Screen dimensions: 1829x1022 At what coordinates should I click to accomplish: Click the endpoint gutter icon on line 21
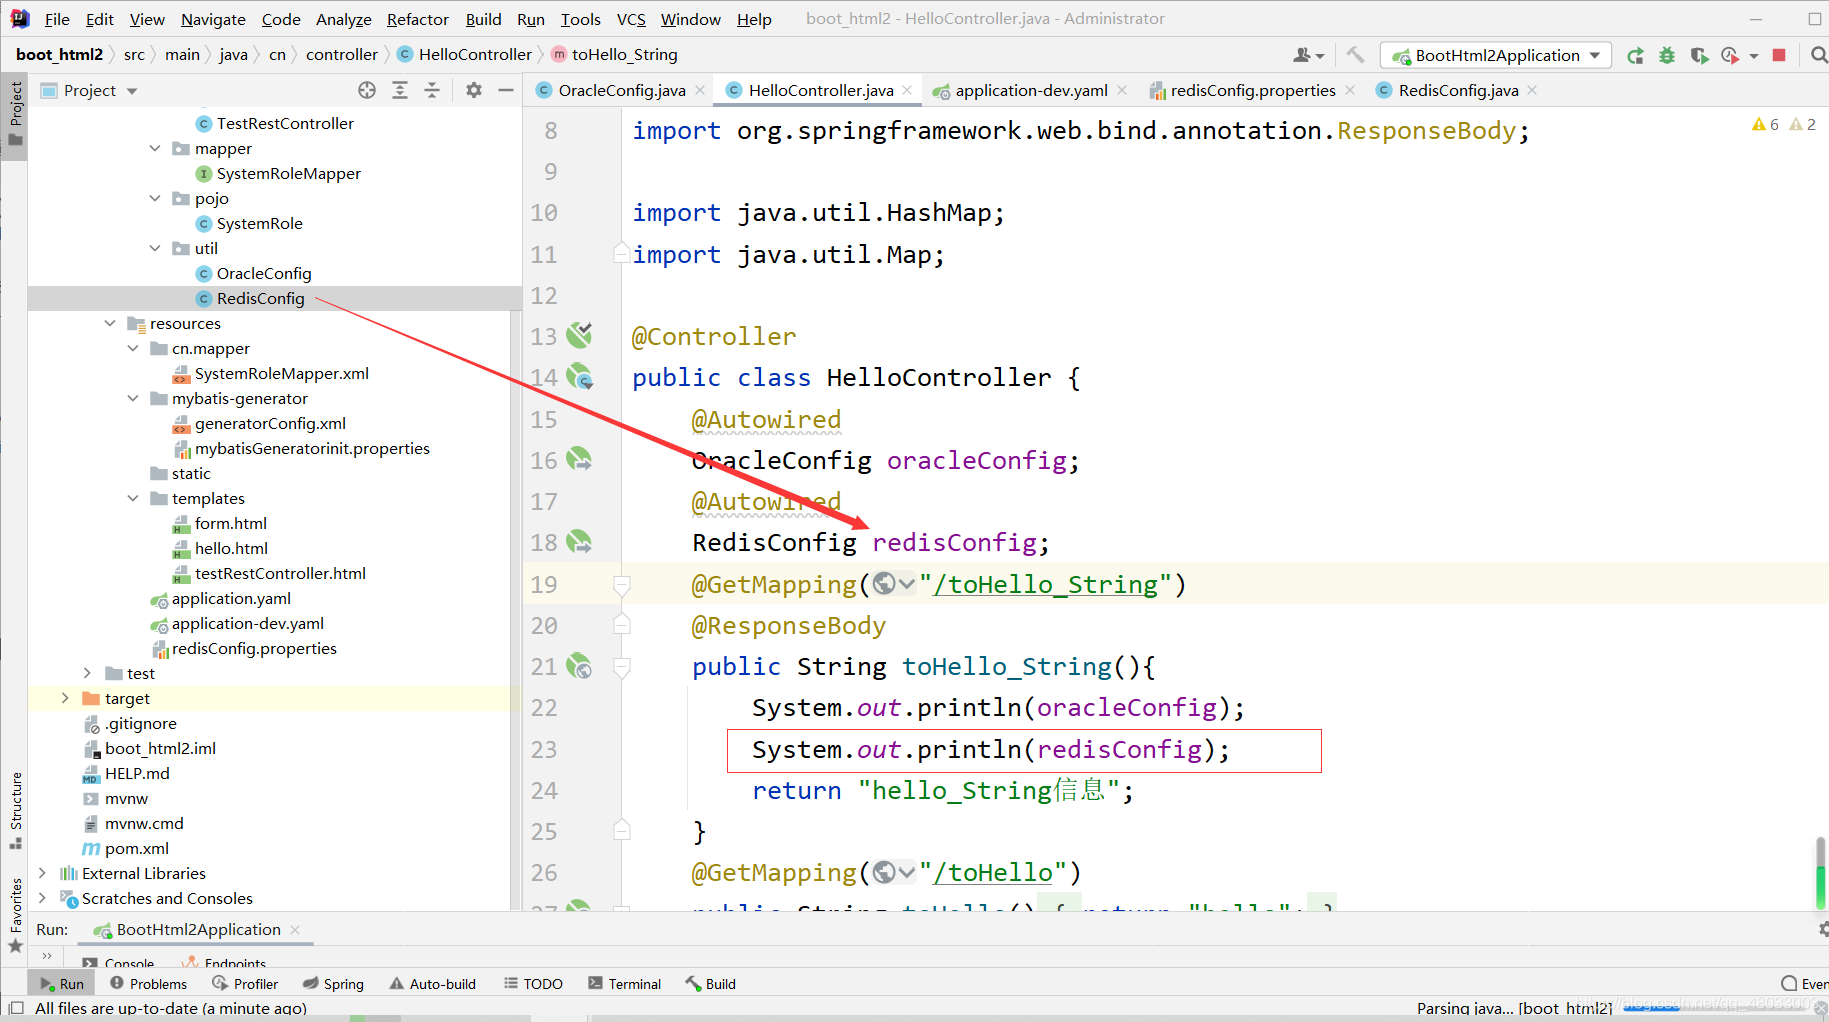(x=579, y=665)
